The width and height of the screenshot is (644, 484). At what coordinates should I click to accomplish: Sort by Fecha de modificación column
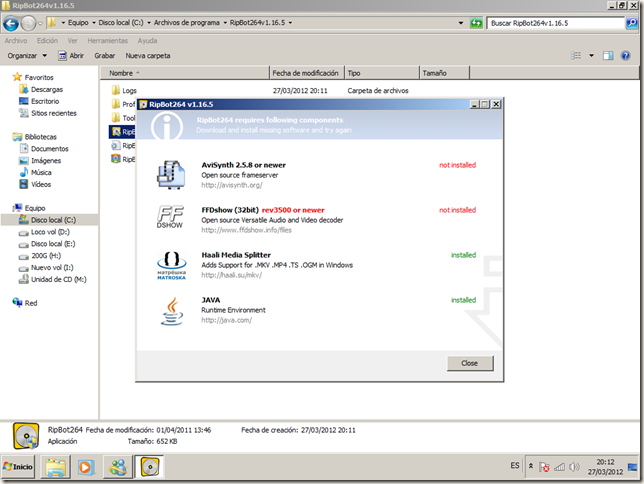307,73
